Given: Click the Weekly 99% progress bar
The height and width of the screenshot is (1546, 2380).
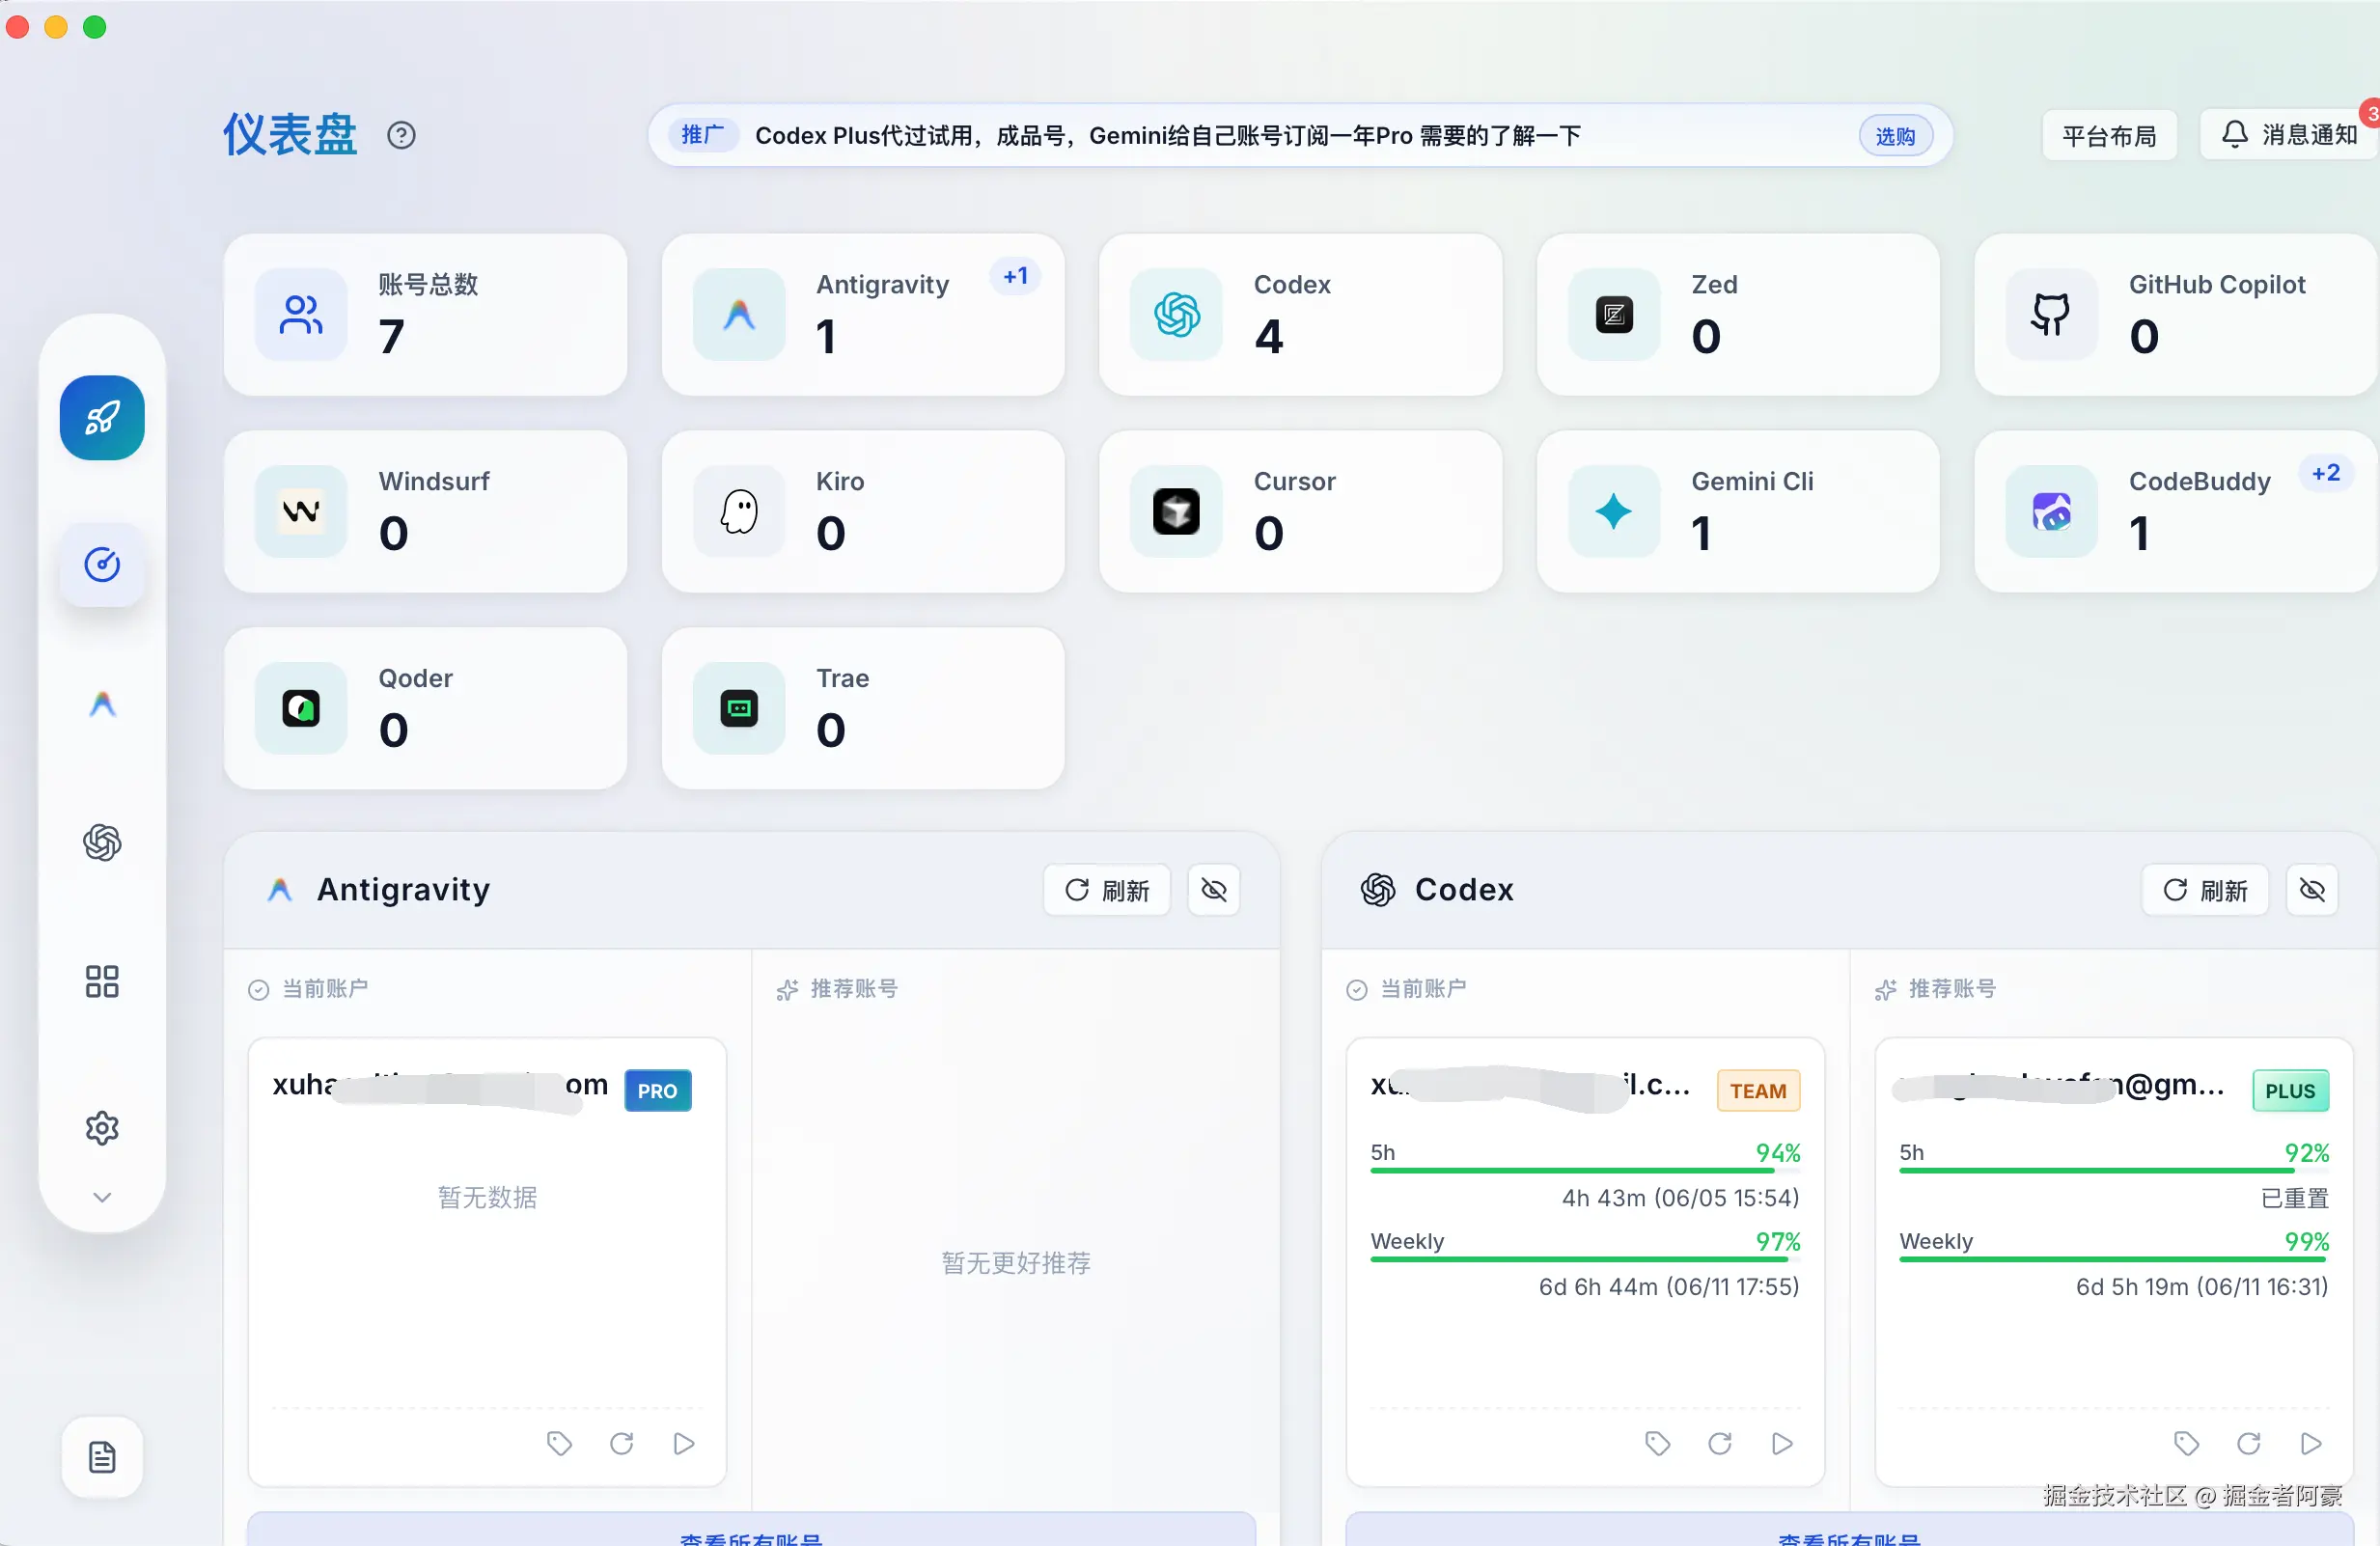Looking at the screenshot, I should (x=2114, y=1259).
